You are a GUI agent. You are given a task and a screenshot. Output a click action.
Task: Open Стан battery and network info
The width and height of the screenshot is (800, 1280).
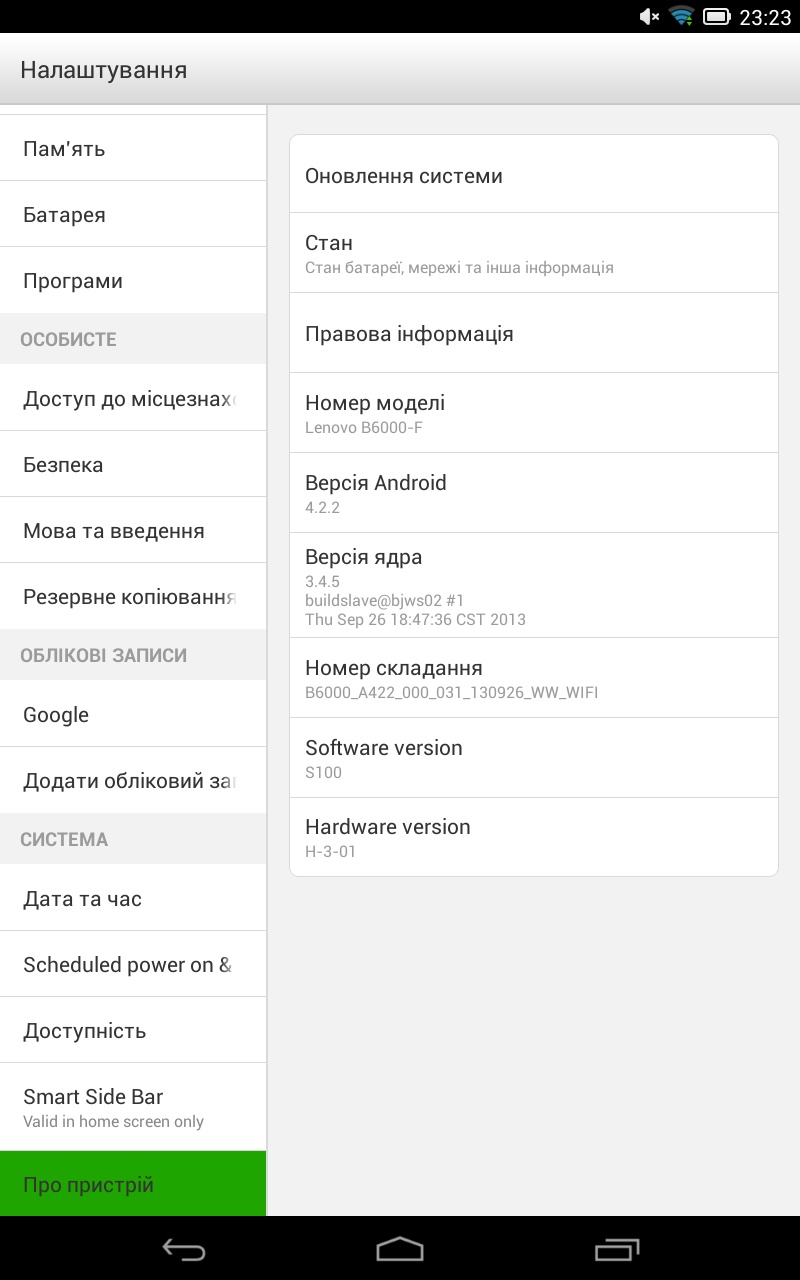coord(534,253)
